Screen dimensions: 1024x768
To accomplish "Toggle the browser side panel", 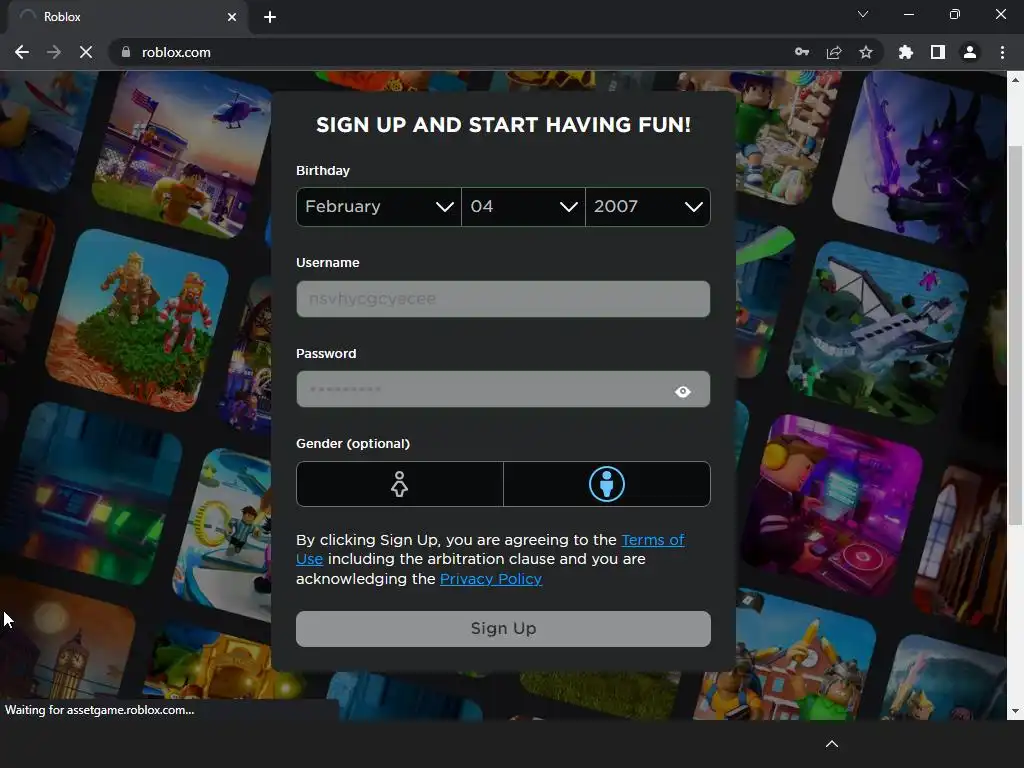I will pos(938,52).
